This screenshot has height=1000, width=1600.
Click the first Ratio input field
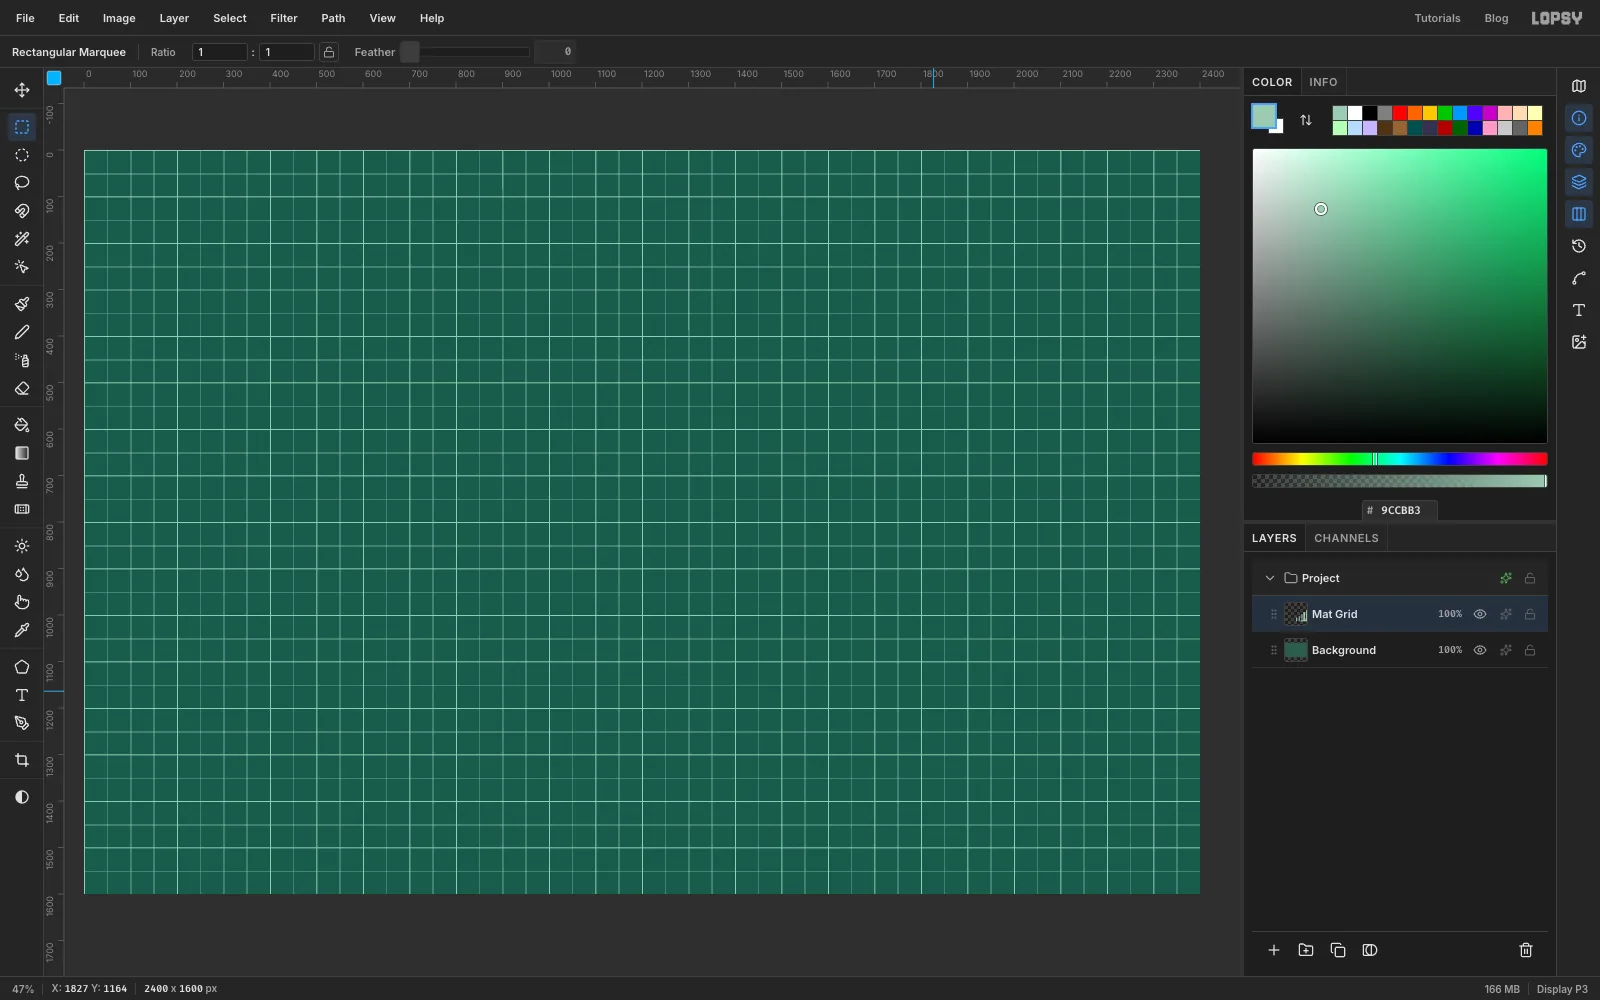(220, 52)
